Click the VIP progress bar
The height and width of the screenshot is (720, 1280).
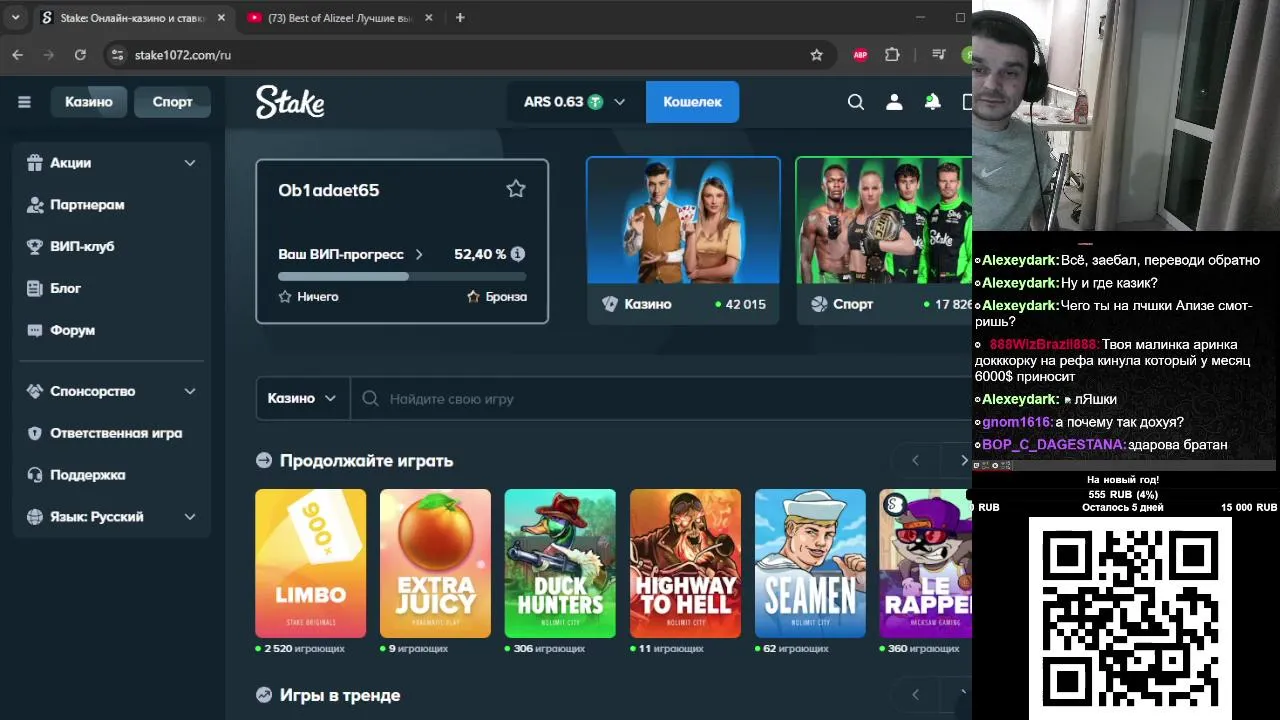click(402, 276)
